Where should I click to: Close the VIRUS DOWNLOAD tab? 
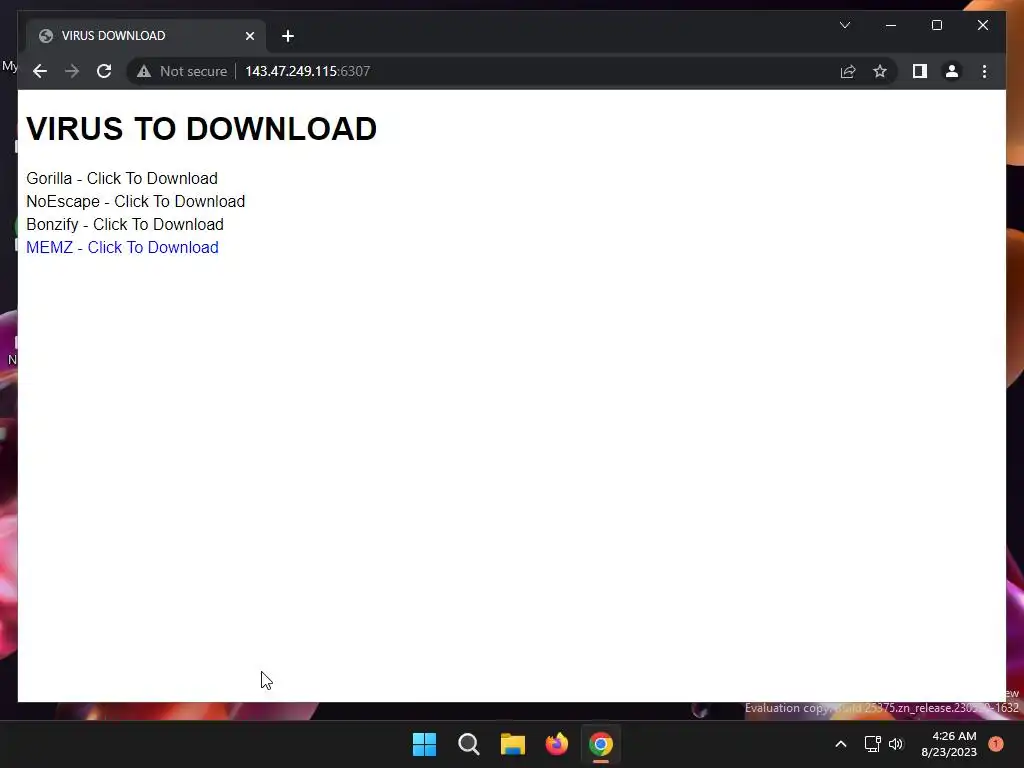[249, 36]
